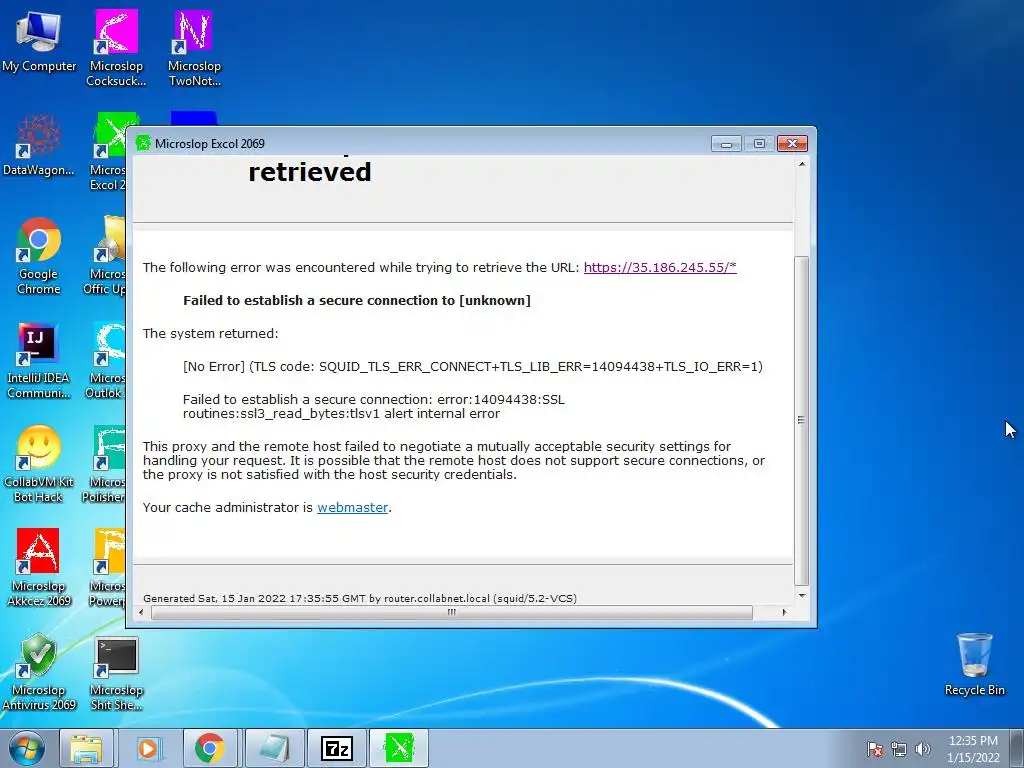Minimize the Microslop Excol window

pos(726,144)
